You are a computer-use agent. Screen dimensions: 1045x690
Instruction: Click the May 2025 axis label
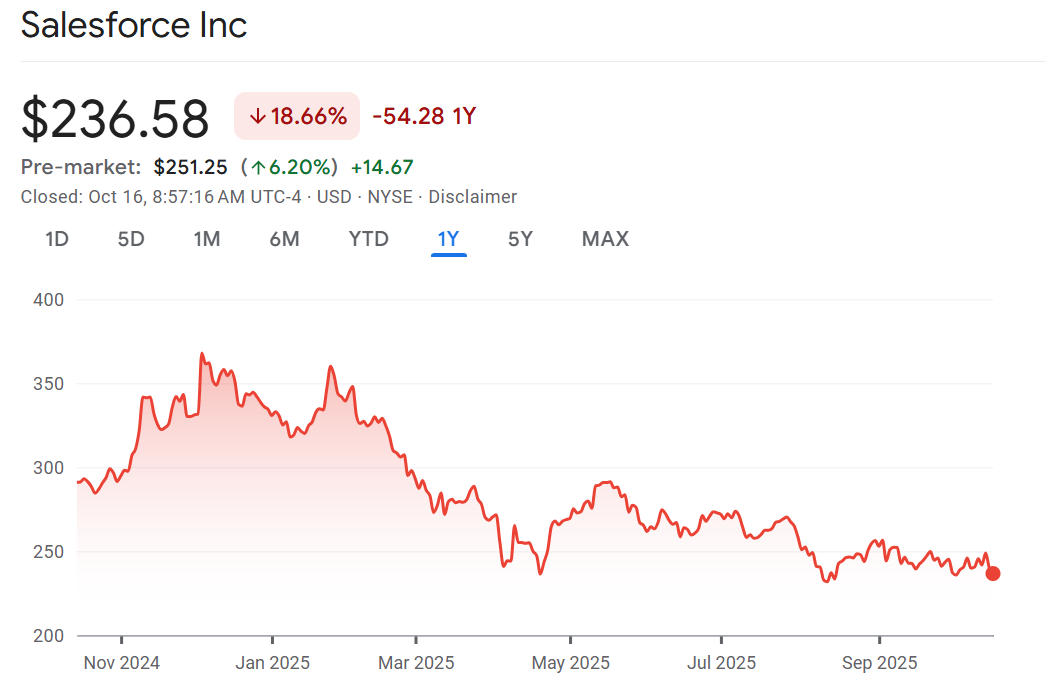[570, 662]
